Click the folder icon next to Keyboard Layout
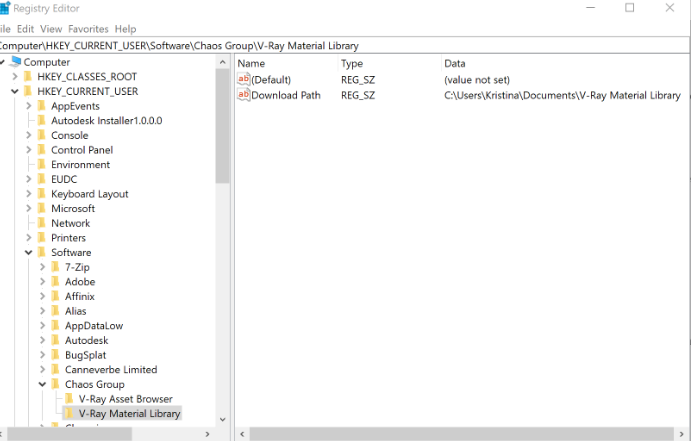This screenshot has height=441, width=693. pos(42,194)
